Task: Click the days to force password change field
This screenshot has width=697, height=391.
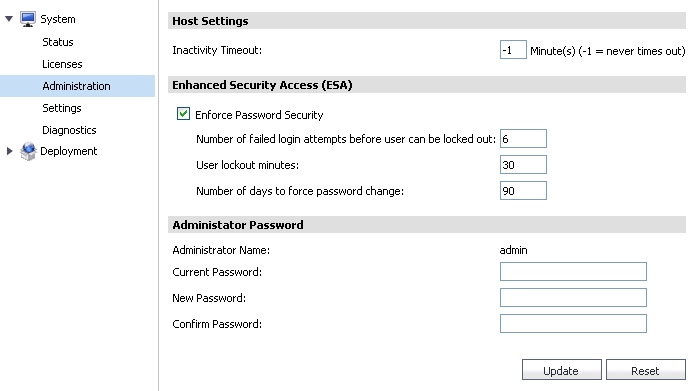Action: point(523,191)
